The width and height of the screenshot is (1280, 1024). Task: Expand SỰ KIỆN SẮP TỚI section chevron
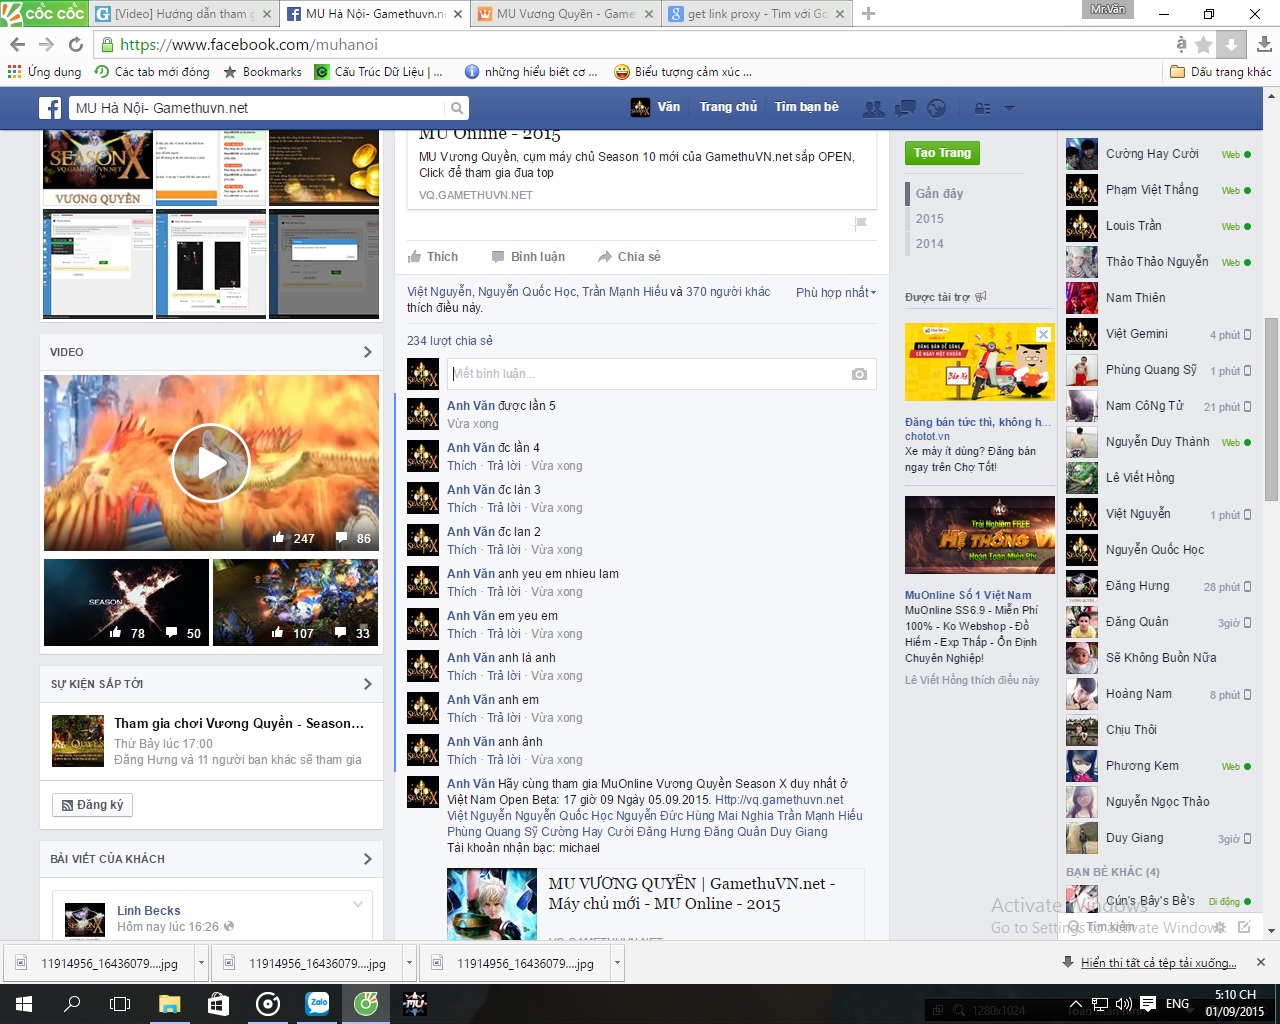pos(367,684)
